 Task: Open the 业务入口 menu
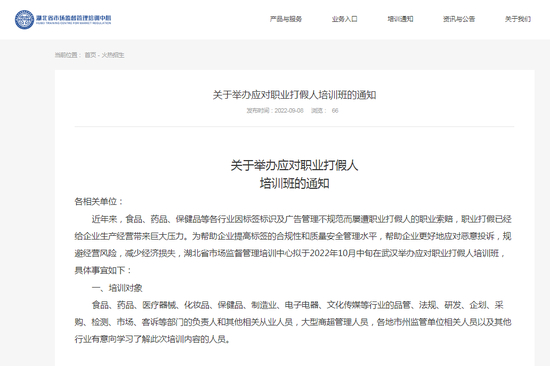tap(344, 19)
